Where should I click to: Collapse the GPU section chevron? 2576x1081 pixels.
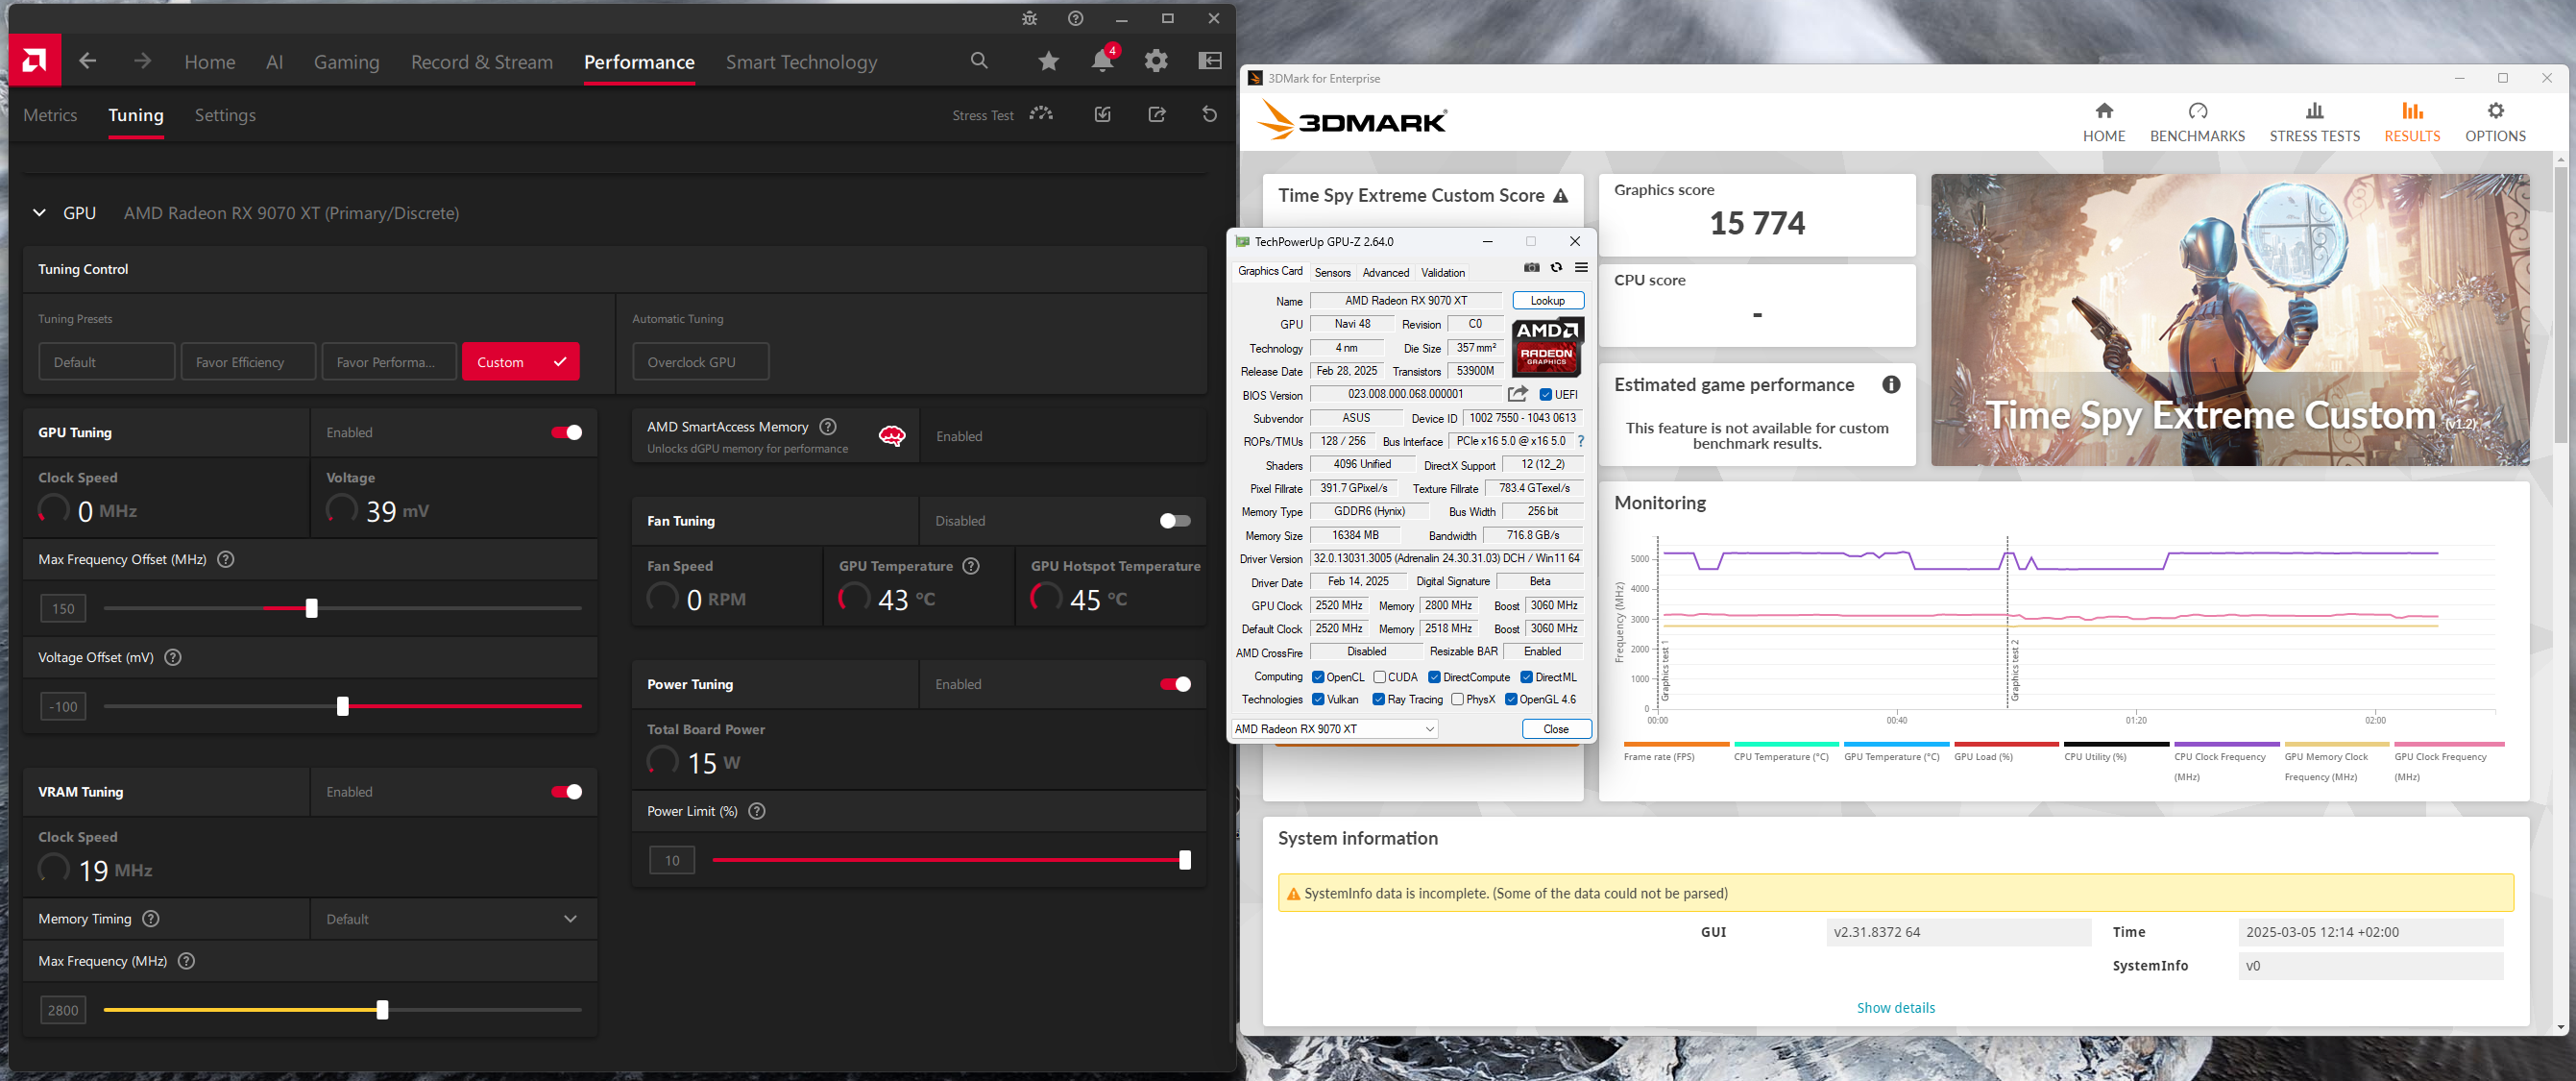(x=39, y=212)
